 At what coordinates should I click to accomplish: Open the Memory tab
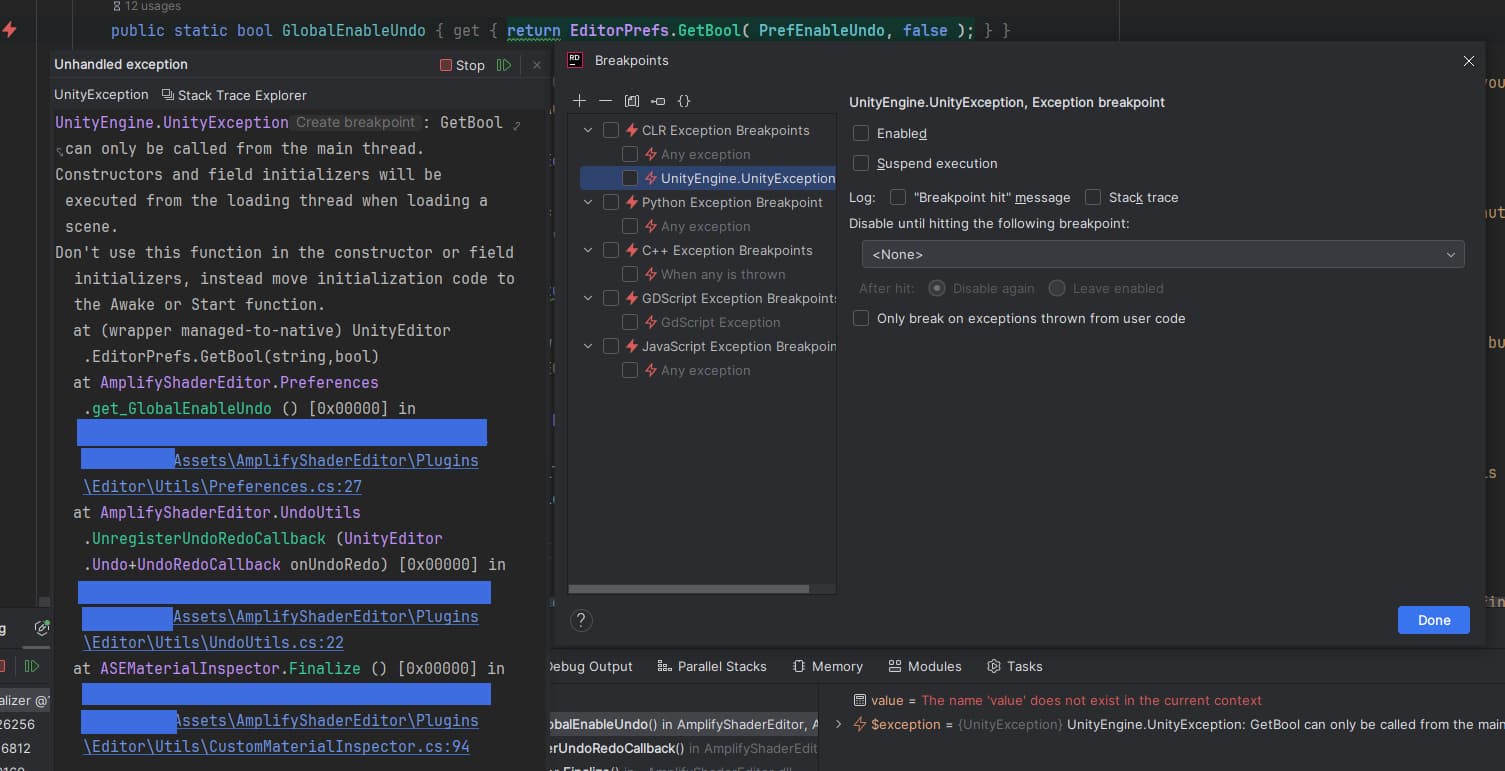click(827, 666)
